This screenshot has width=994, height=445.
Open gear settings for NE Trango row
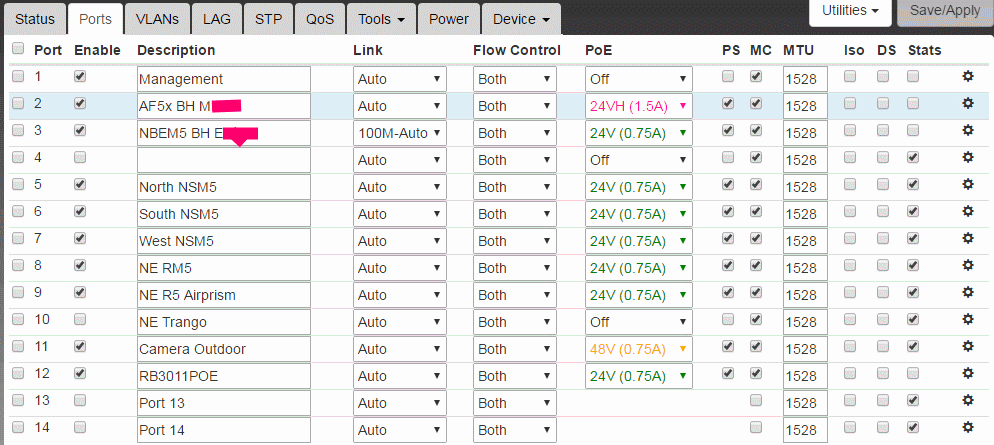[967, 321]
